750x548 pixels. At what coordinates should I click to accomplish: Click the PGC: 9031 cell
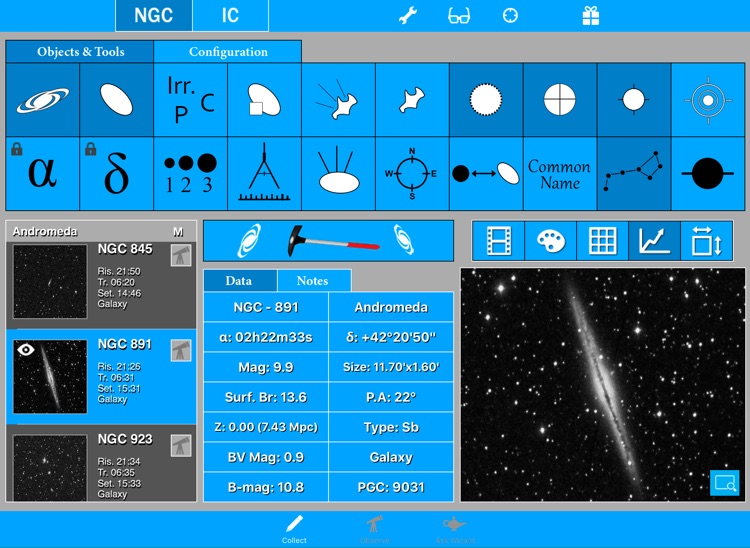click(391, 487)
